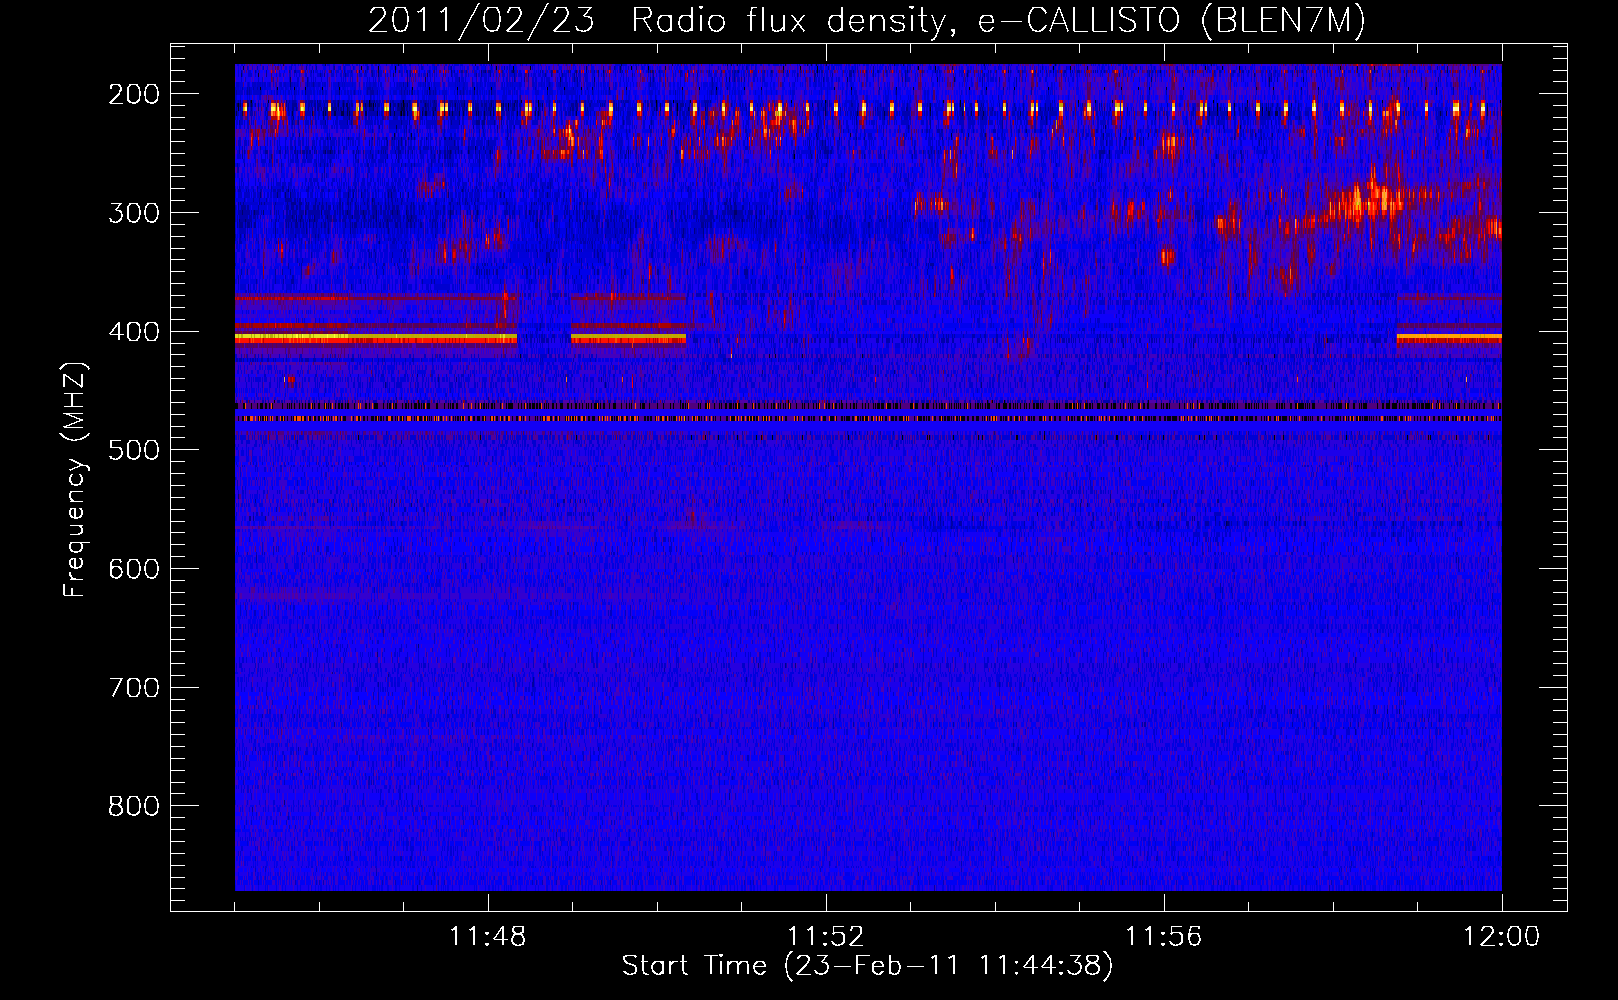Click the bright burst near 300 MHz before 12:00
The image size is (1618, 1000).
[x=1365, y=201]
